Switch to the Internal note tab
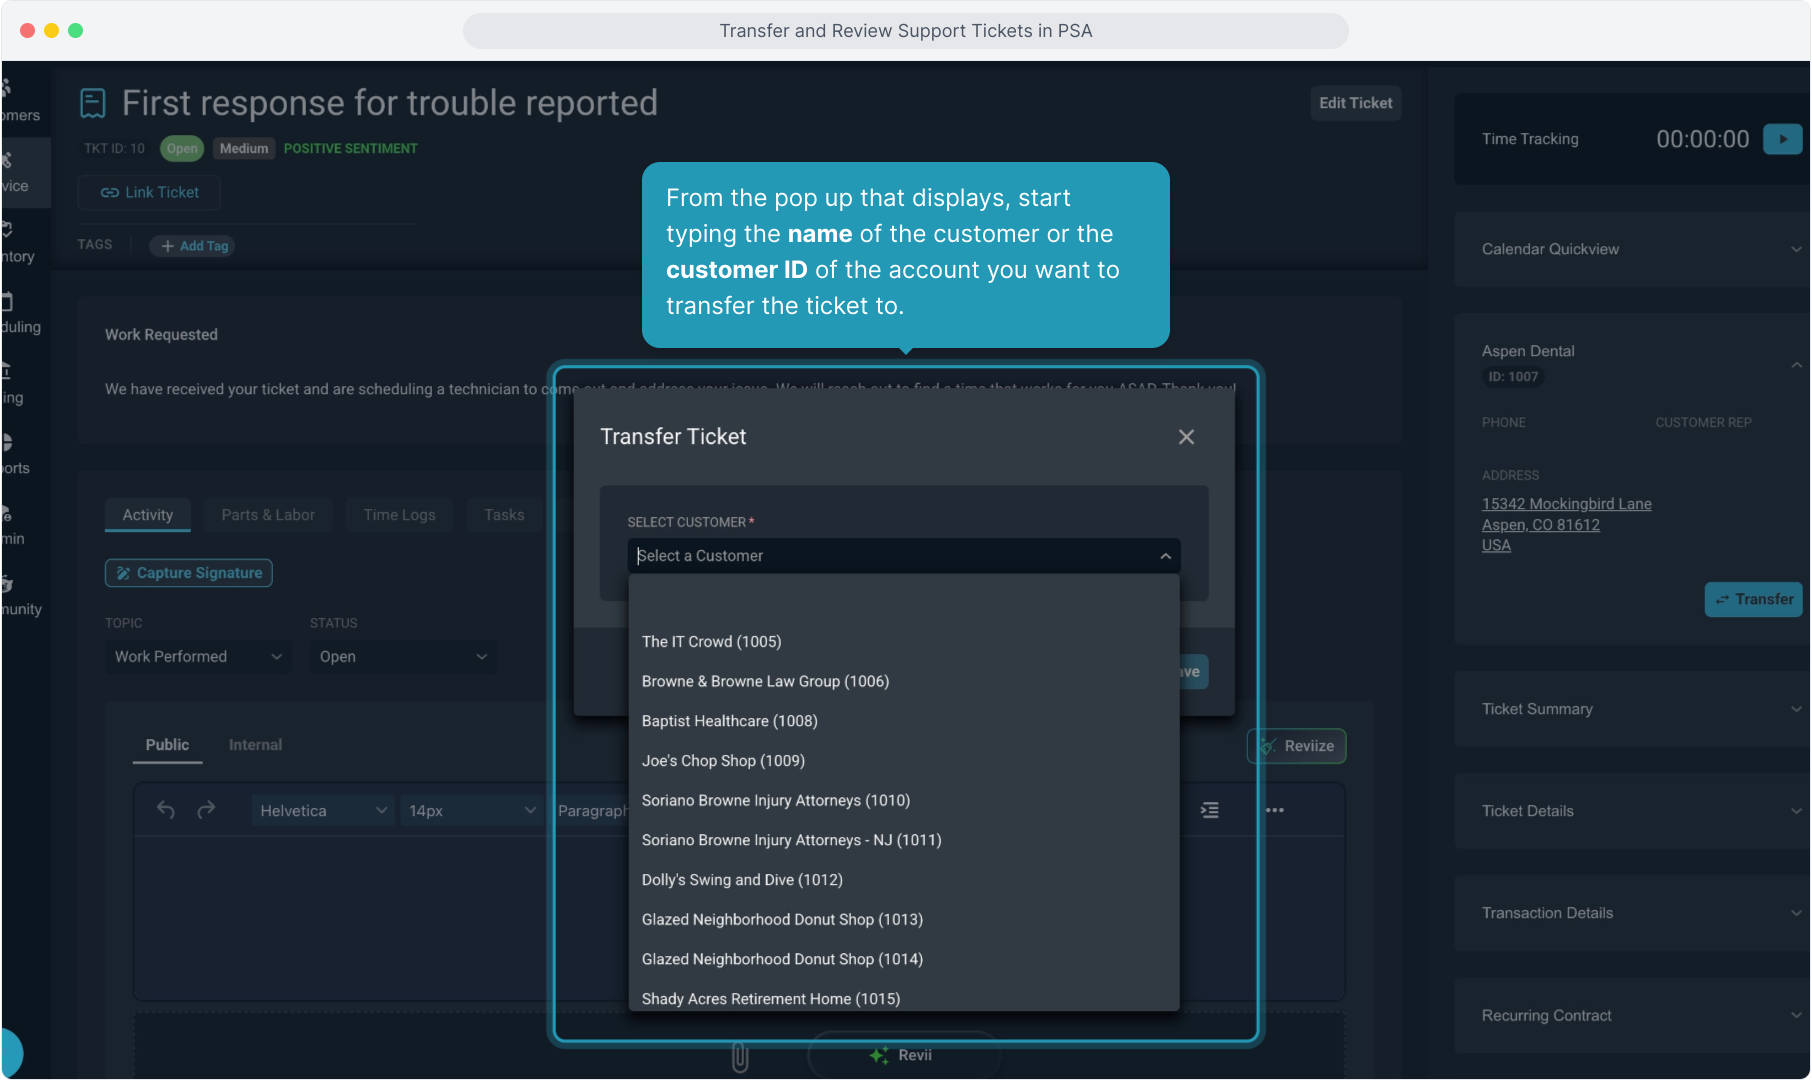1812x1080 pixels. point(255,745)
